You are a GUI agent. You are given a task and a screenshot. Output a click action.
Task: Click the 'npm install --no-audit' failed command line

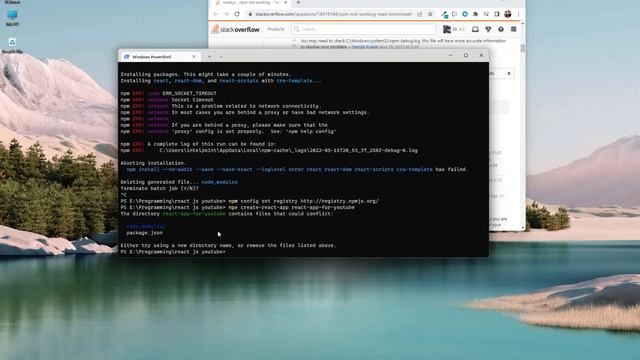coord(297,169)
